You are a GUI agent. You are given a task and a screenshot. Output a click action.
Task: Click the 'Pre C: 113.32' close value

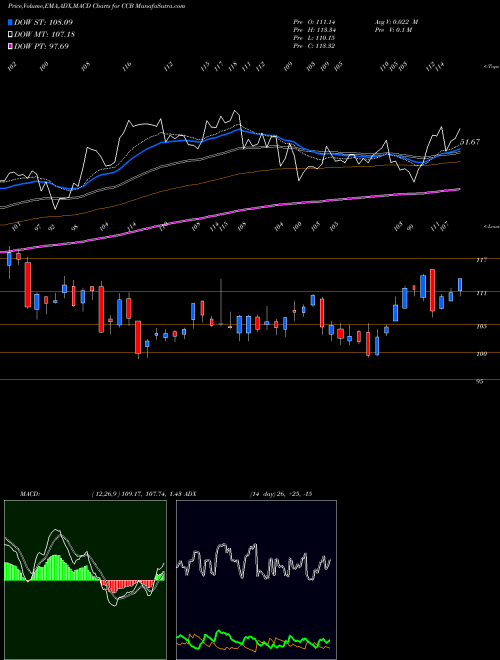314,46
